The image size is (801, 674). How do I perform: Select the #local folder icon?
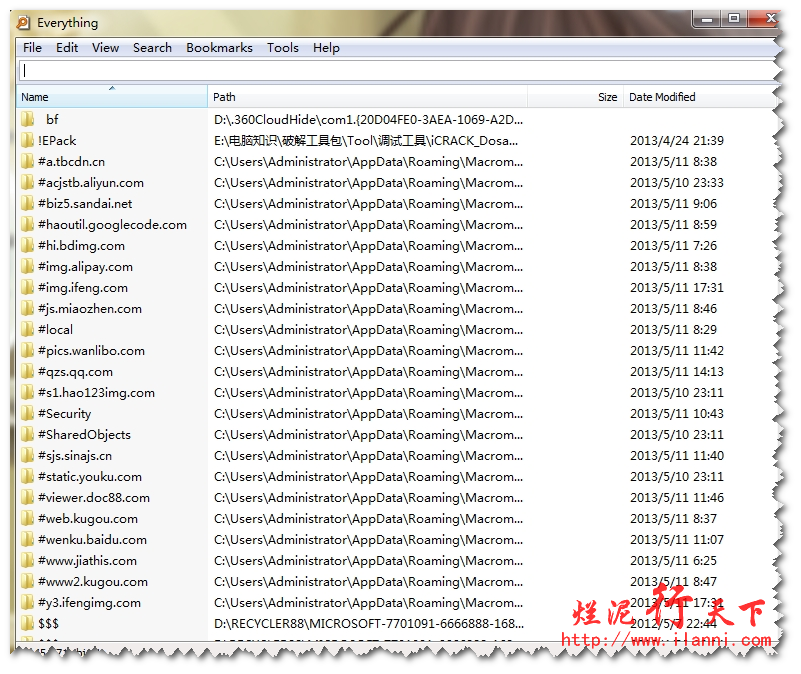click(28, 330)
